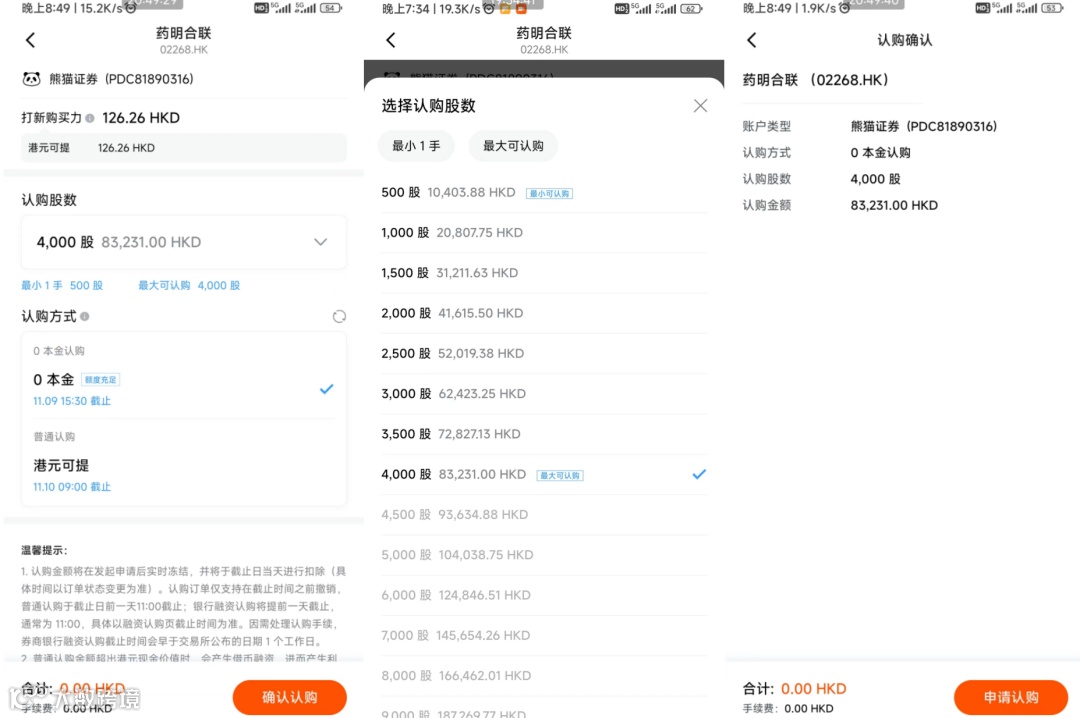
Task: Select 500 股 10,403.88 HKD option
Action: pyautogui.click(x=544, y=193)
